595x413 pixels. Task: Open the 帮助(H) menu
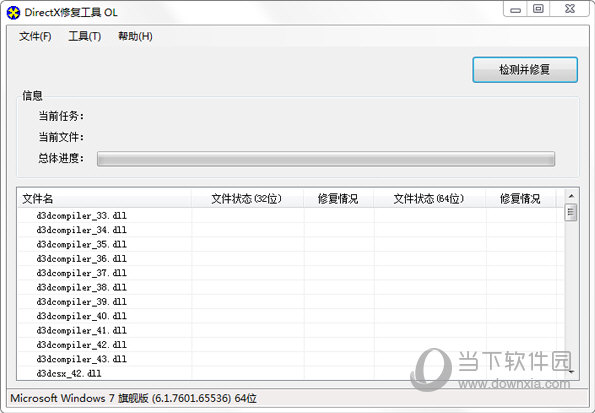coord(135,36)
